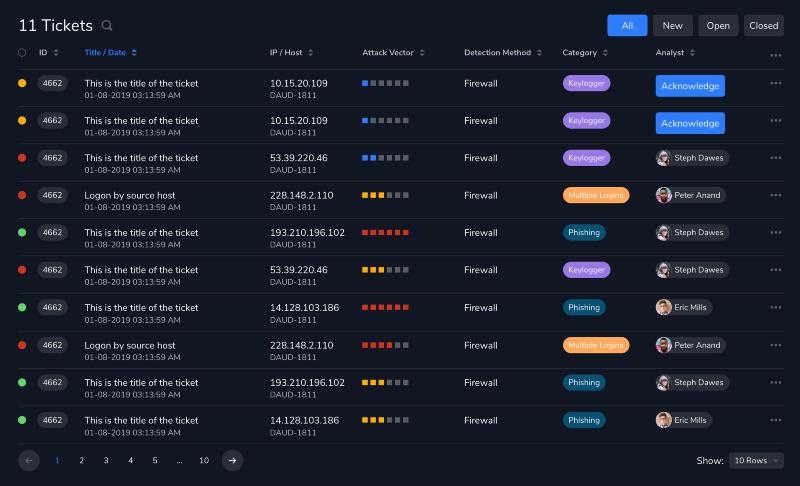Switch to the New tickets filter
This screenshot has height=486, width=800.
point(672,25)
